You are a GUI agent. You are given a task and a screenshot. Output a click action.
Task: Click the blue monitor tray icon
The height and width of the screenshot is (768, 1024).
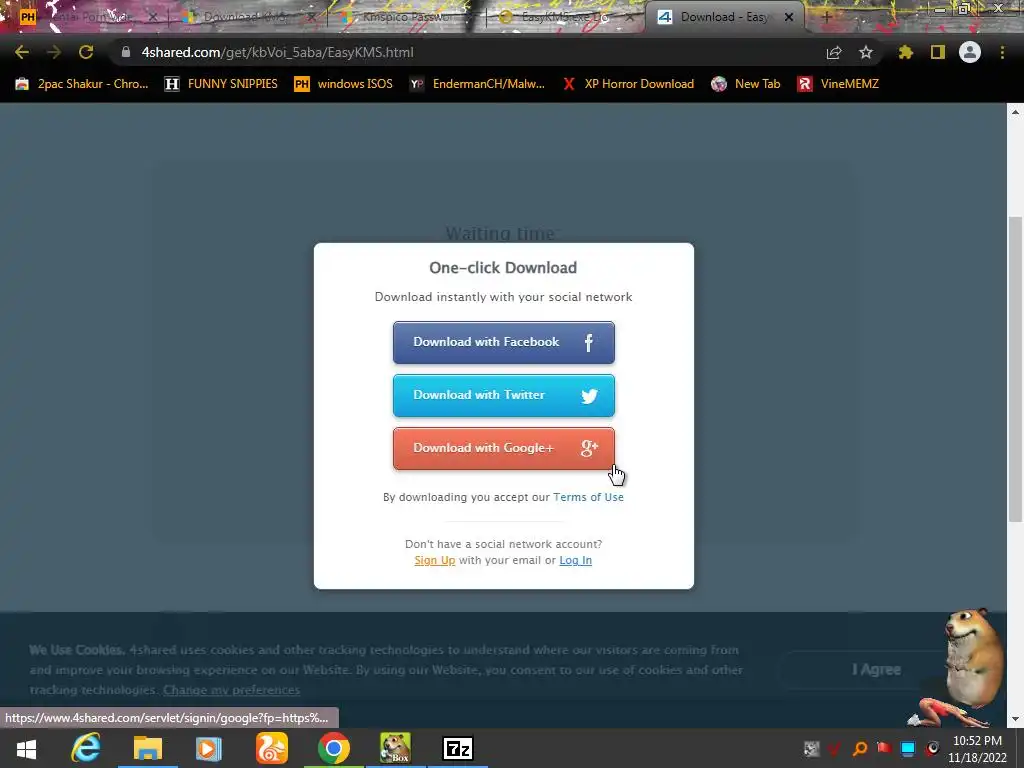(x=908, y=749)
